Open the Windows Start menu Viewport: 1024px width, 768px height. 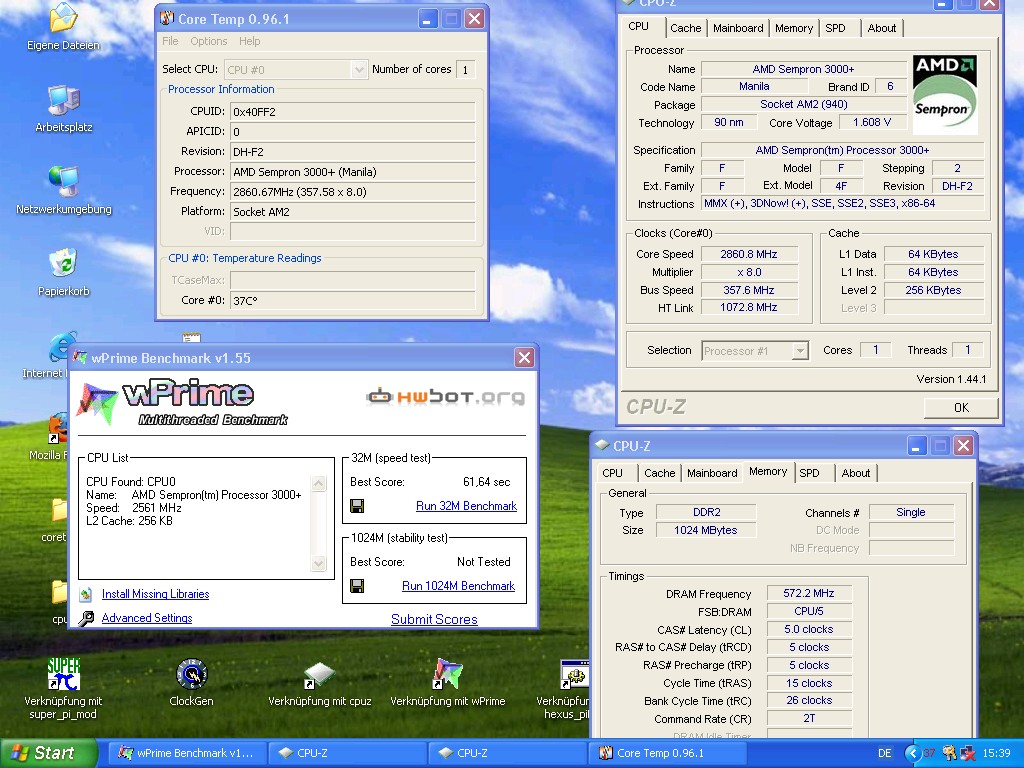click(x=49, y=753)
